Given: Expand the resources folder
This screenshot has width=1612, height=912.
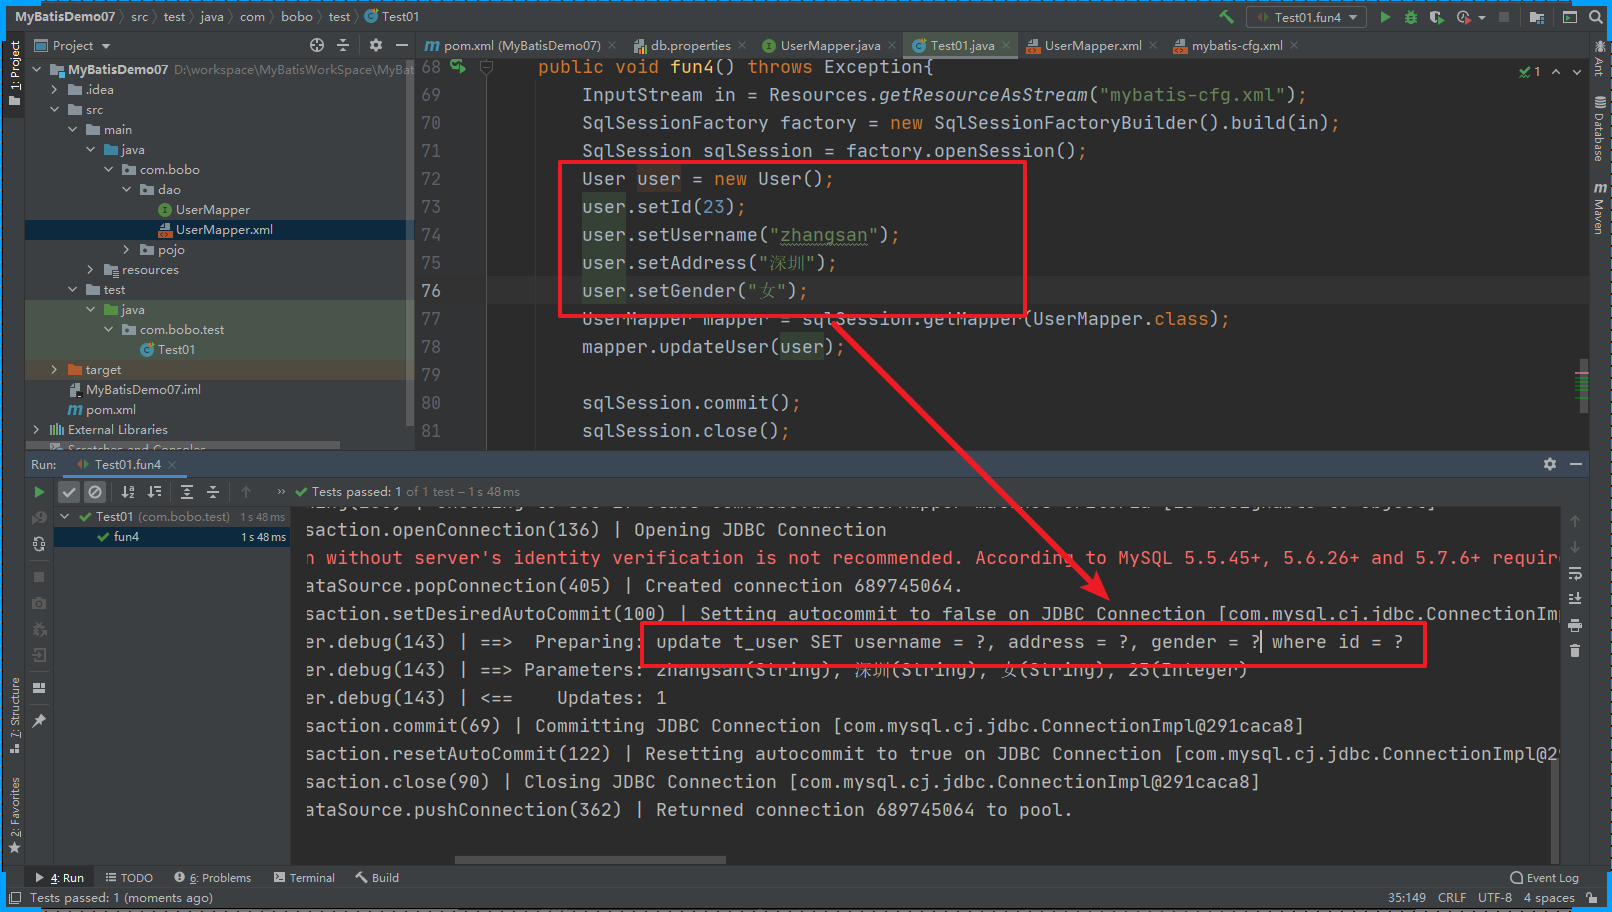Looking at the screenshot, I should pos(91,270).
